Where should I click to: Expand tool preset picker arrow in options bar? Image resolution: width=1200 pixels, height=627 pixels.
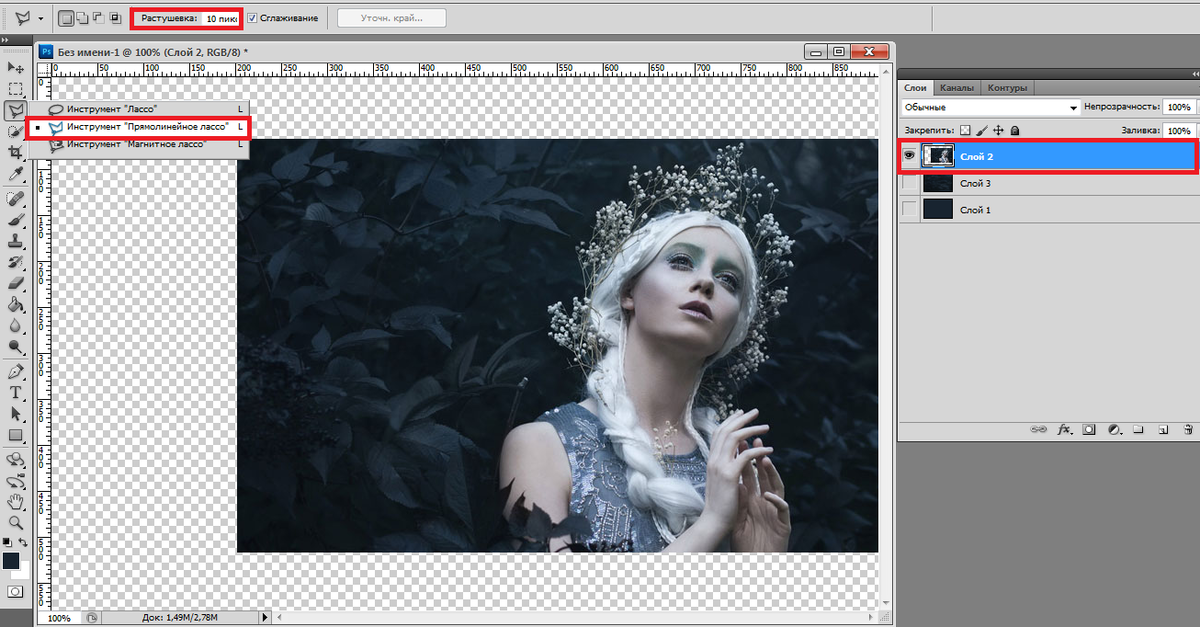40,19
